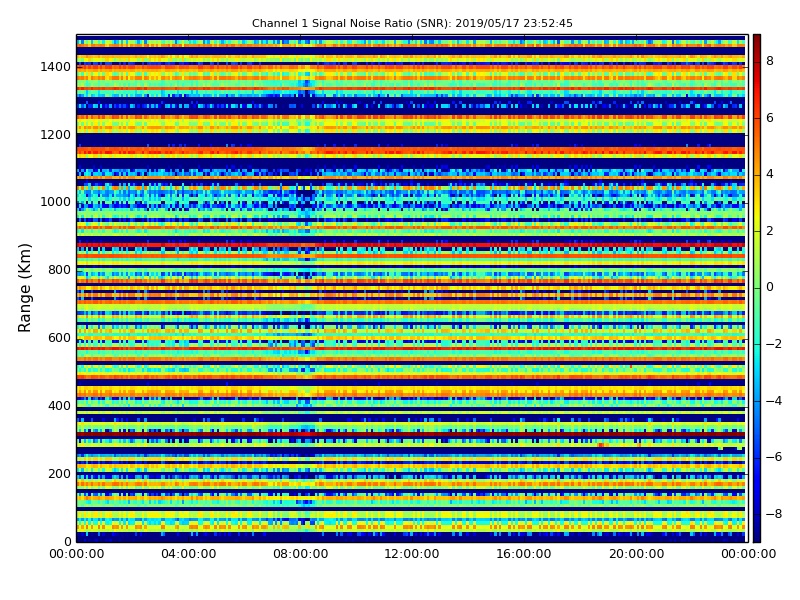Click the 1200 range tick label

pyautogui.click(x=56, y=135)
